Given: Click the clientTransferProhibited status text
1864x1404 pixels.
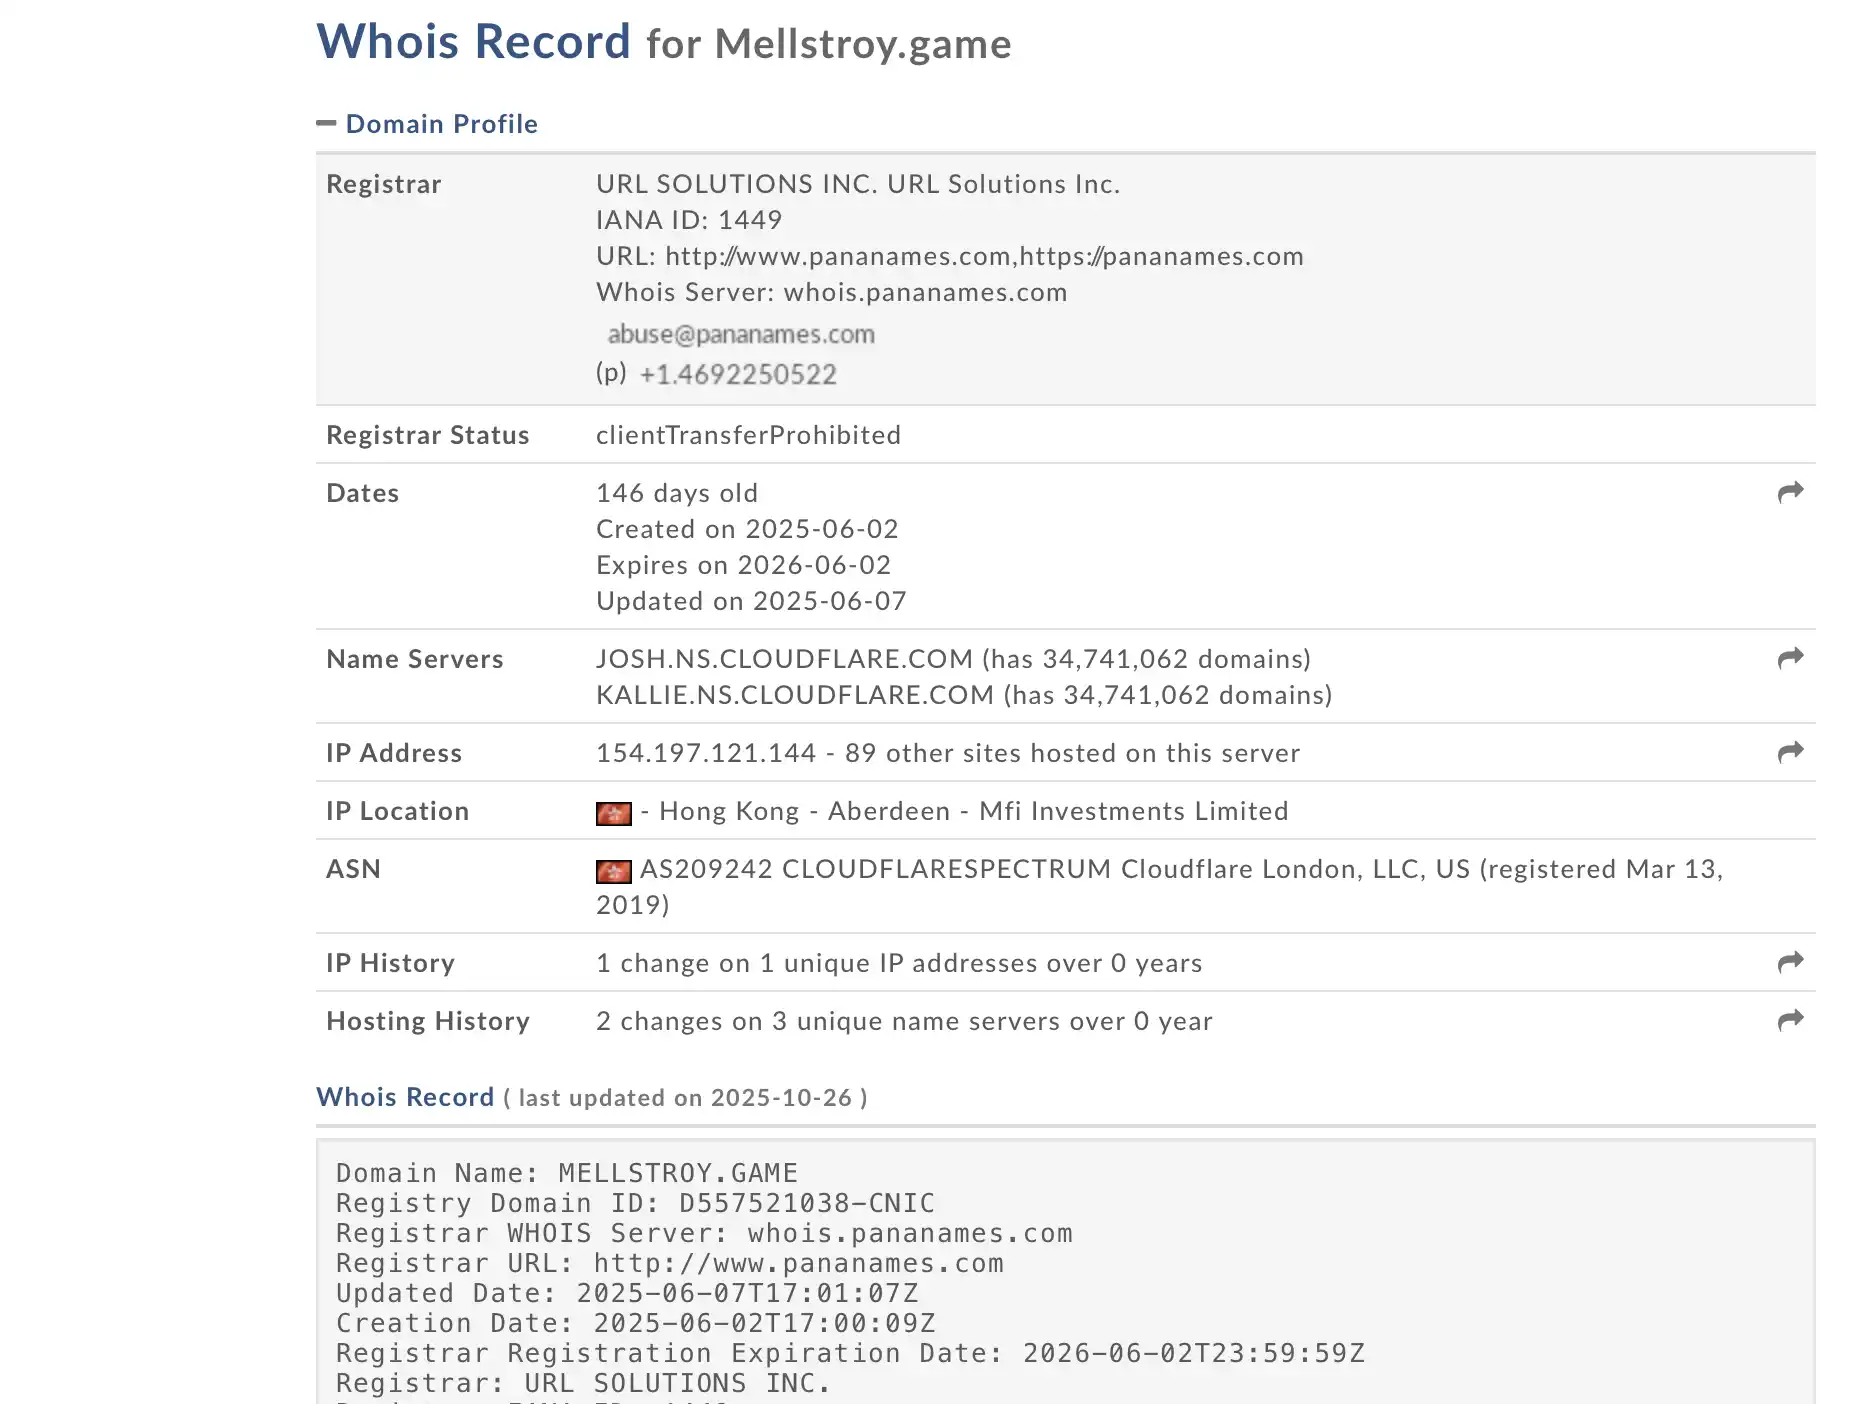Looking at the screenshot, I should [x=748, y=435].
